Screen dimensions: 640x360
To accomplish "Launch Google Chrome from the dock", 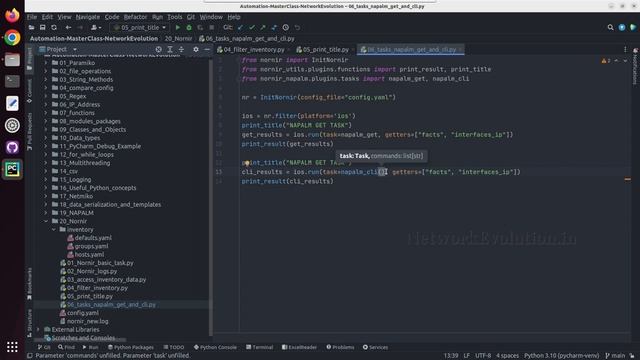I will click(x=12, y=38).
